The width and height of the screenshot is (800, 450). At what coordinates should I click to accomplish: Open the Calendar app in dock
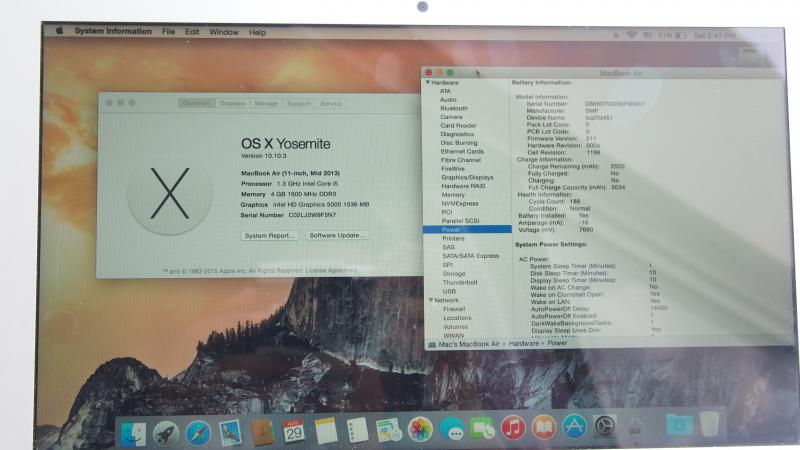tap(293, 431)
